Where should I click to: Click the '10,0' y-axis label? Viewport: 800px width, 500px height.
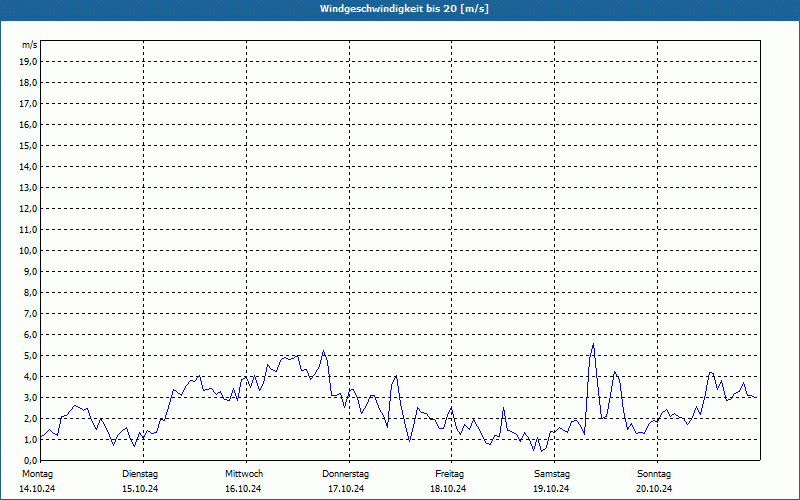28,251
